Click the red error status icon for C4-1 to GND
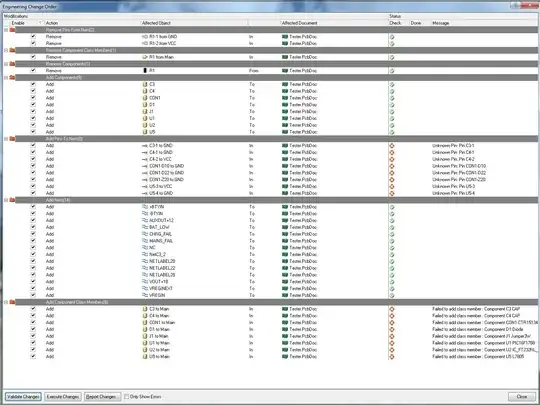The image size is (540, 405). pyautogui.click(x=392, y=152)
